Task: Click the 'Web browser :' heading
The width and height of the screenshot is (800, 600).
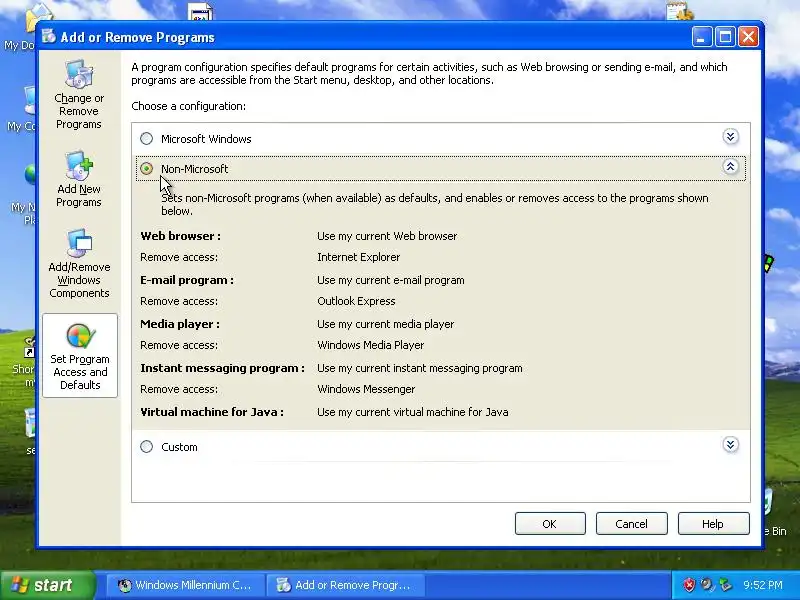Action: tap(181, 236)
